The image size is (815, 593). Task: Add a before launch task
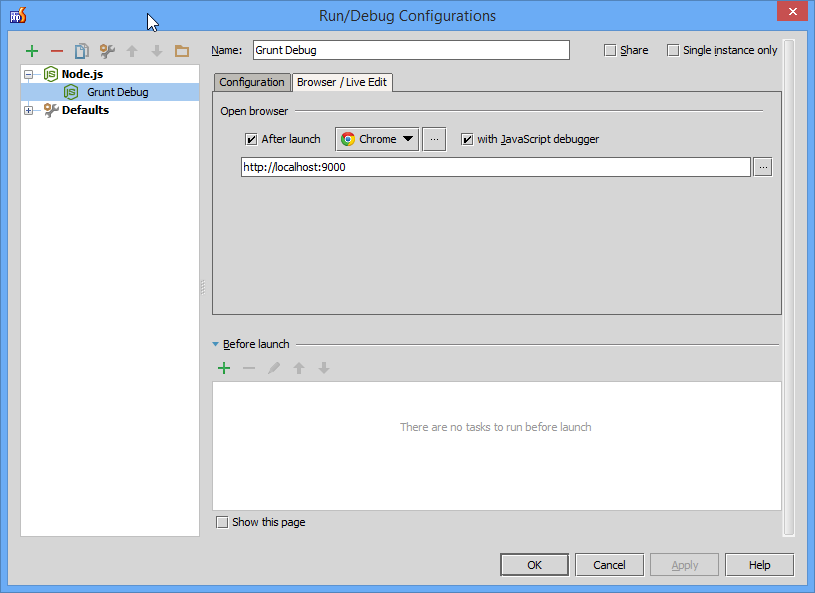click(224, 368)
